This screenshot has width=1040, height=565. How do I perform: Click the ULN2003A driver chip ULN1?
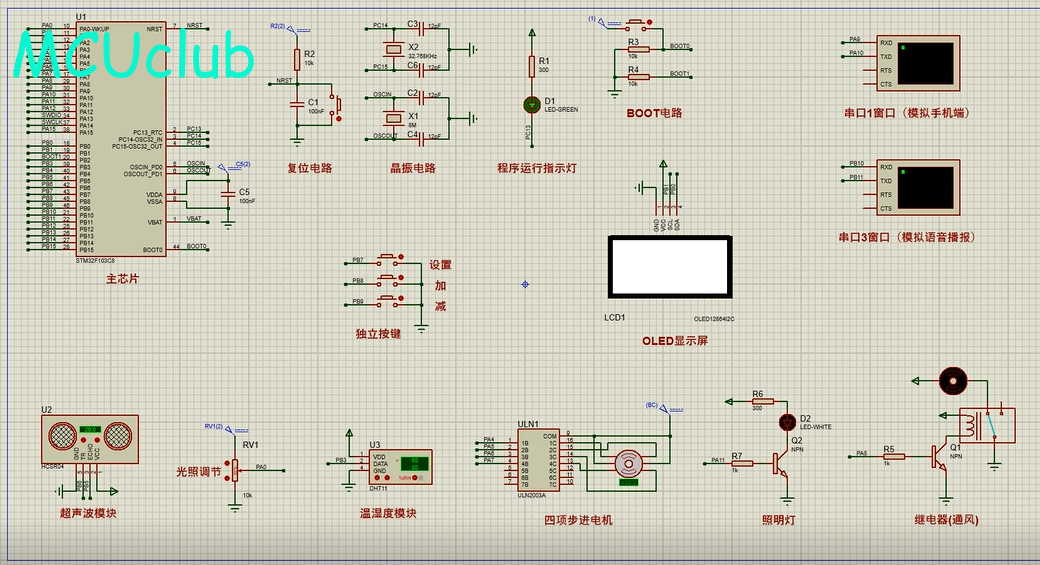click(538, 460)
